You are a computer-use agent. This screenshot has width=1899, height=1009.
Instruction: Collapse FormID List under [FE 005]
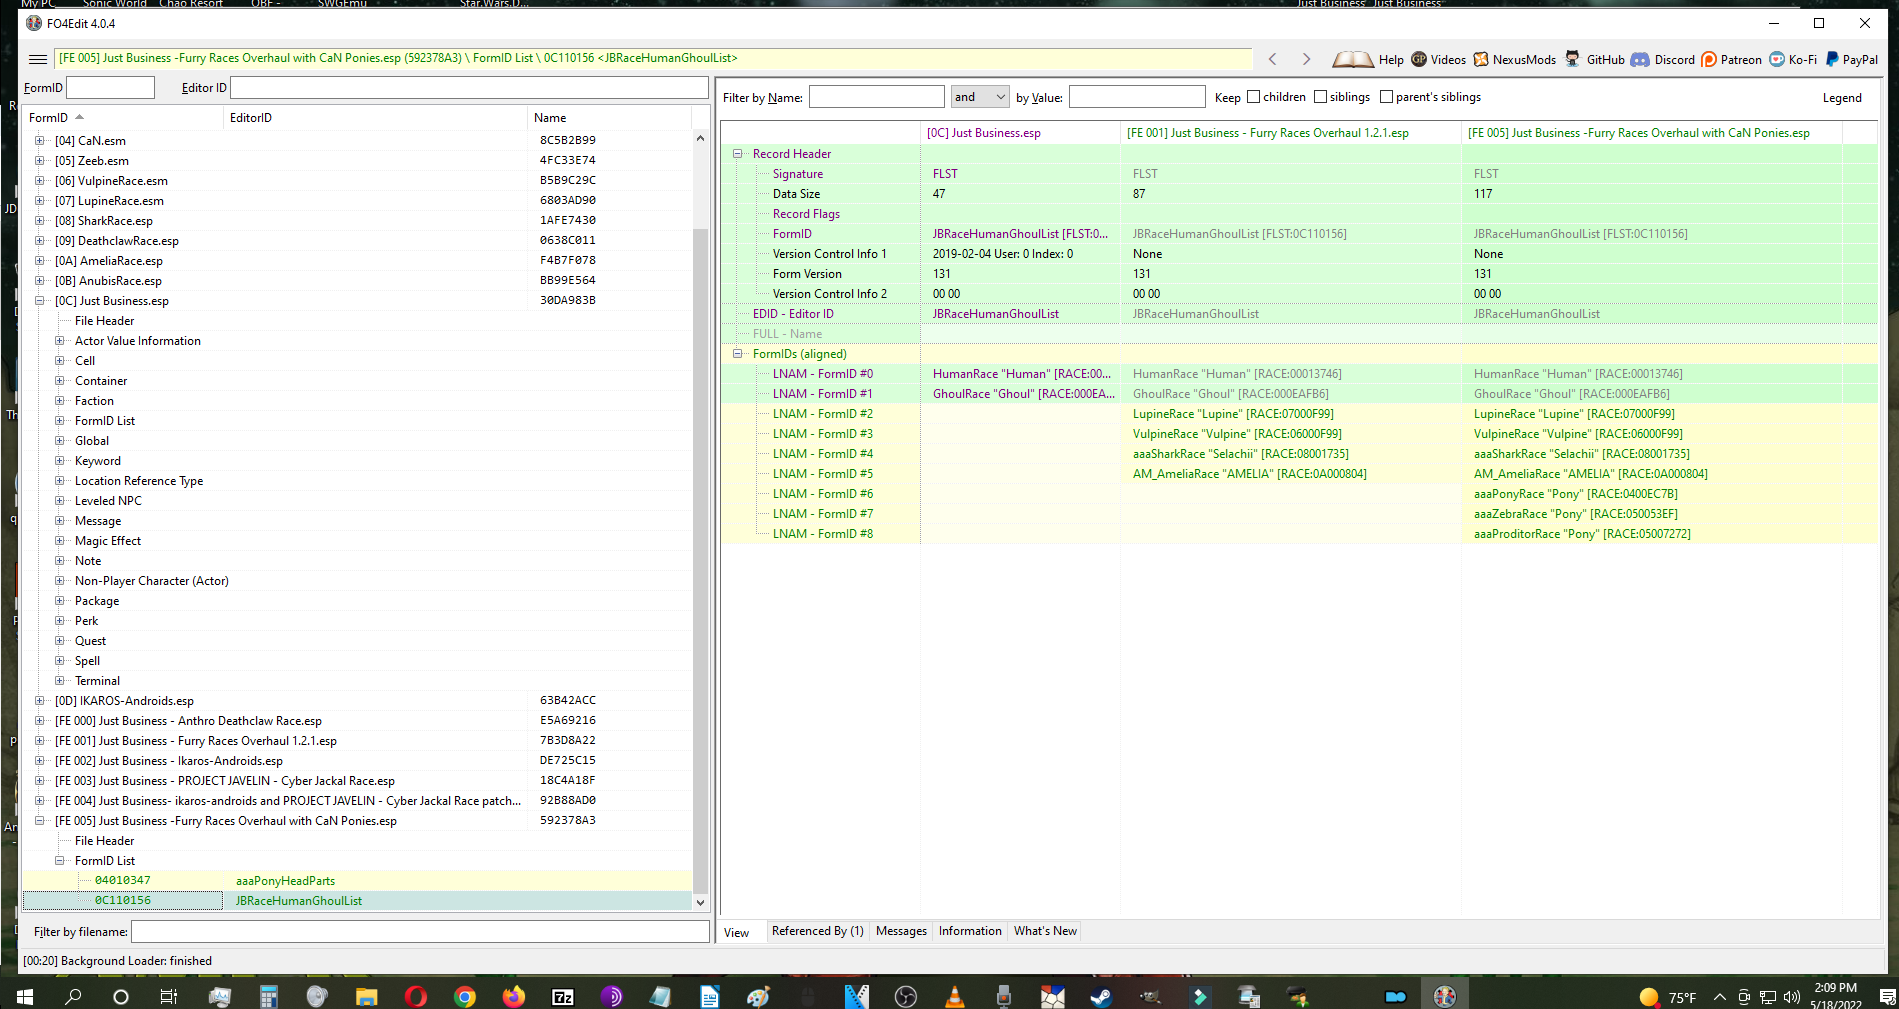pyautogui.click(x=59, y=861)
